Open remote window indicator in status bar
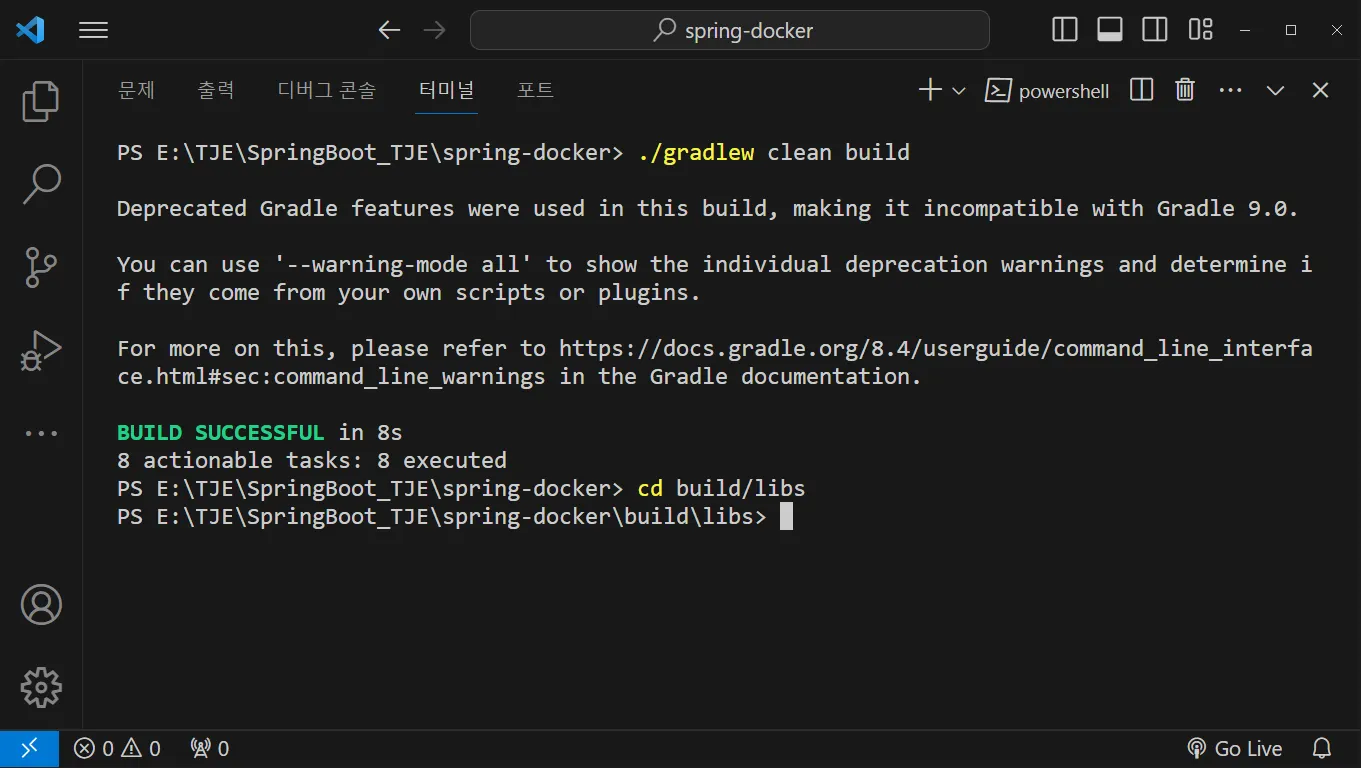The width and height of the screenshot is (1361, 768). pos(30,748)
